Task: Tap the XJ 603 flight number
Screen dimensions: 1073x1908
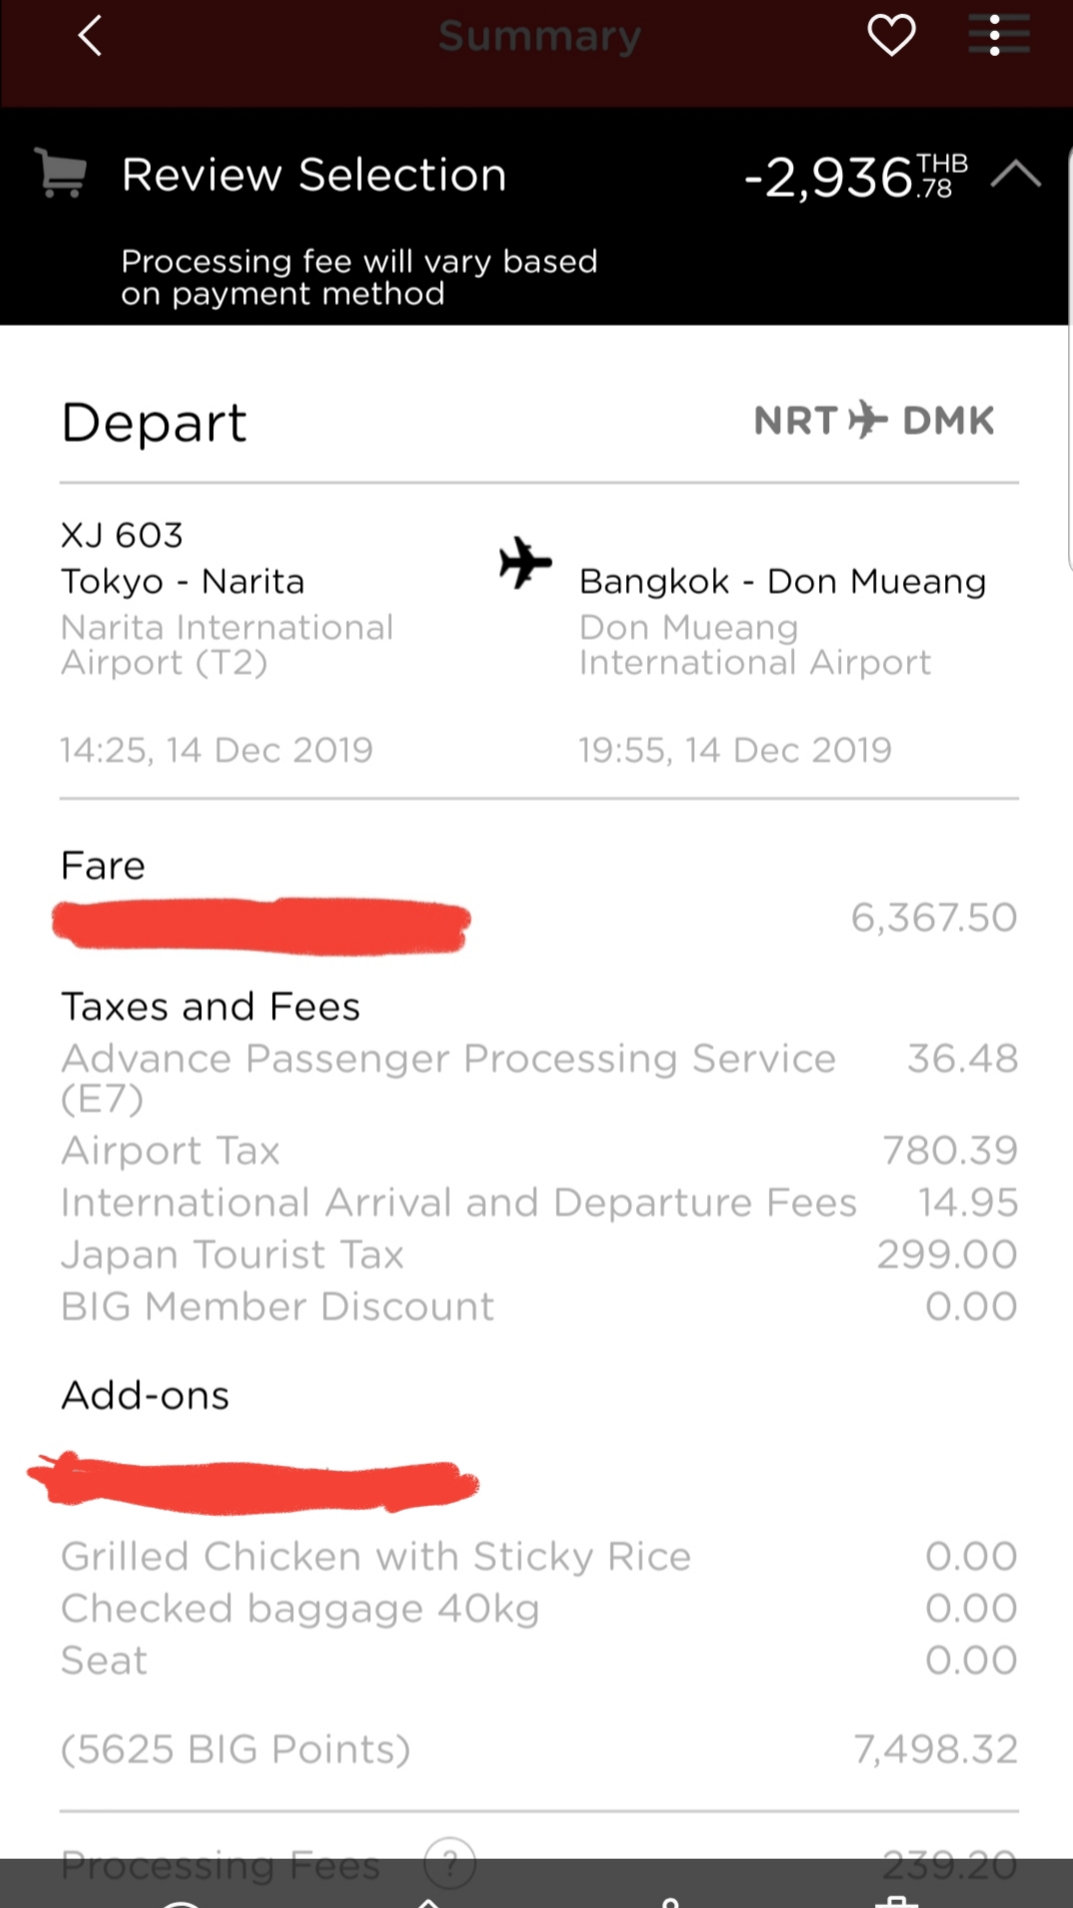Action: coord(122,535)
